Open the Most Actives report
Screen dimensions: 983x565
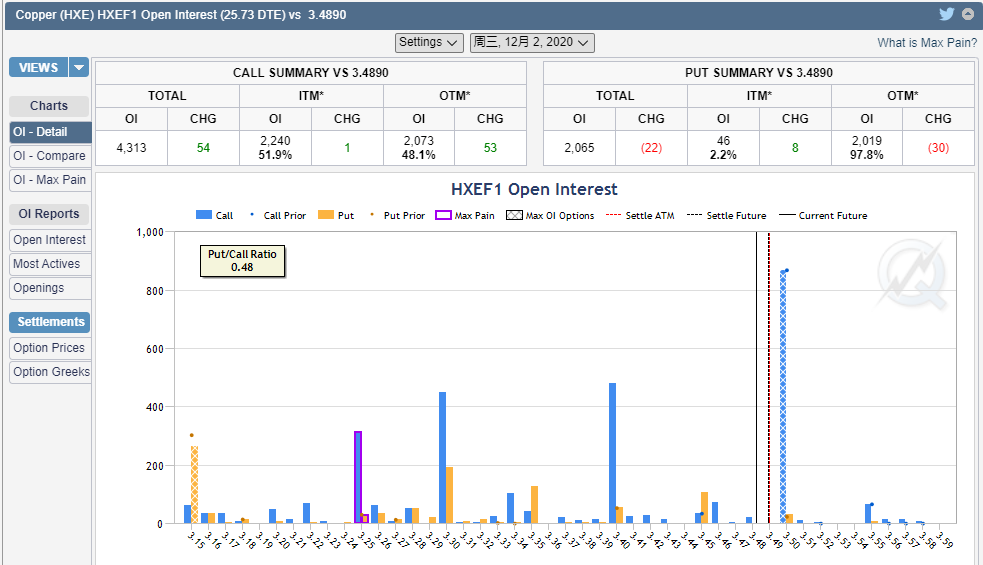[50, 264]
